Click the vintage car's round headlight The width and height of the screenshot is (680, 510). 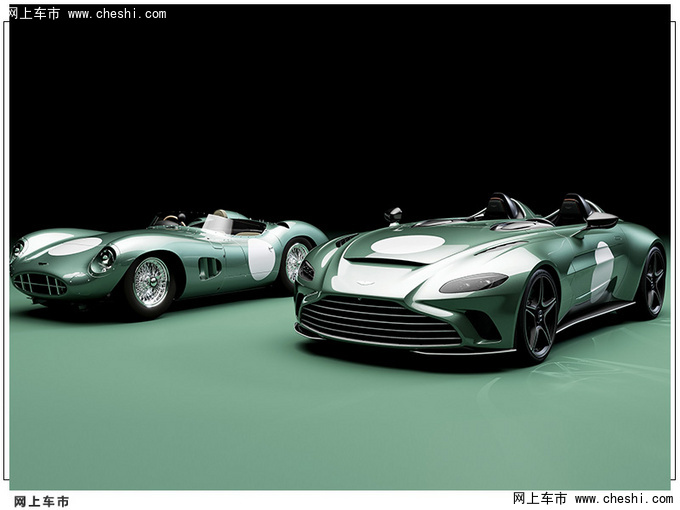tap(103, 260)
